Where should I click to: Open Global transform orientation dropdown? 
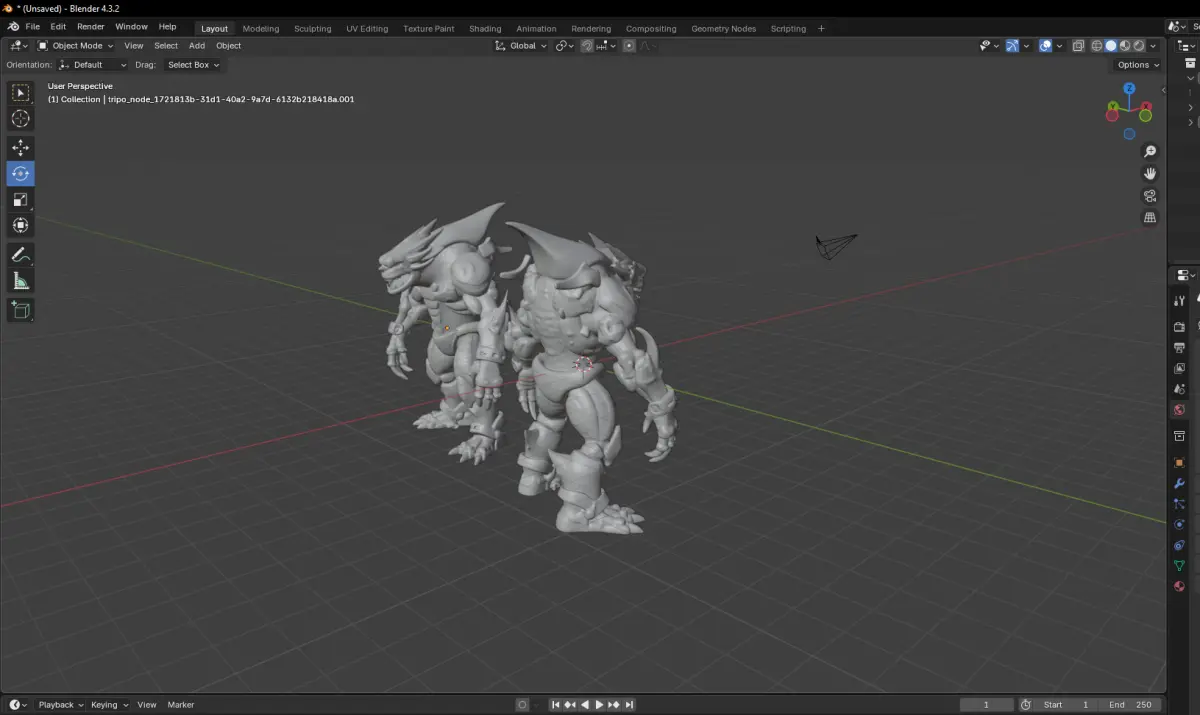pyautogui.click(x=521, y=45)
